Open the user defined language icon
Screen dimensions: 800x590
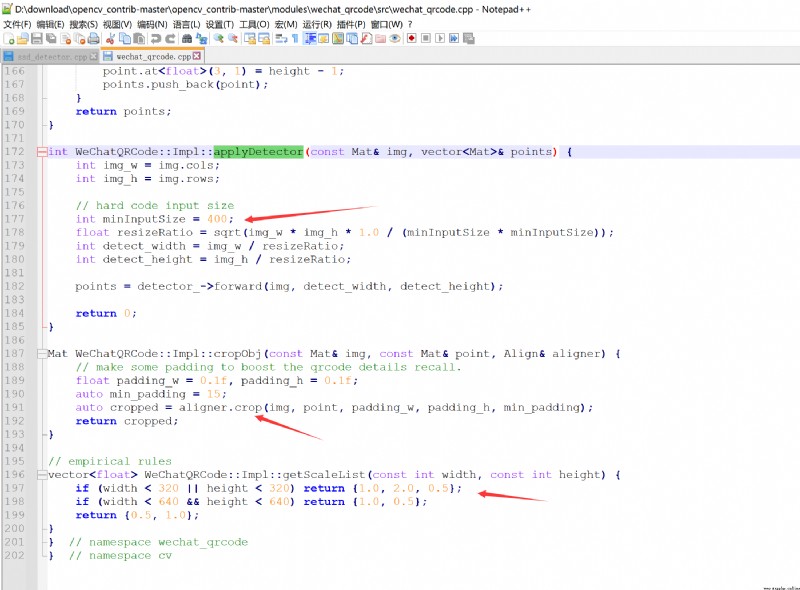(323, 39)
